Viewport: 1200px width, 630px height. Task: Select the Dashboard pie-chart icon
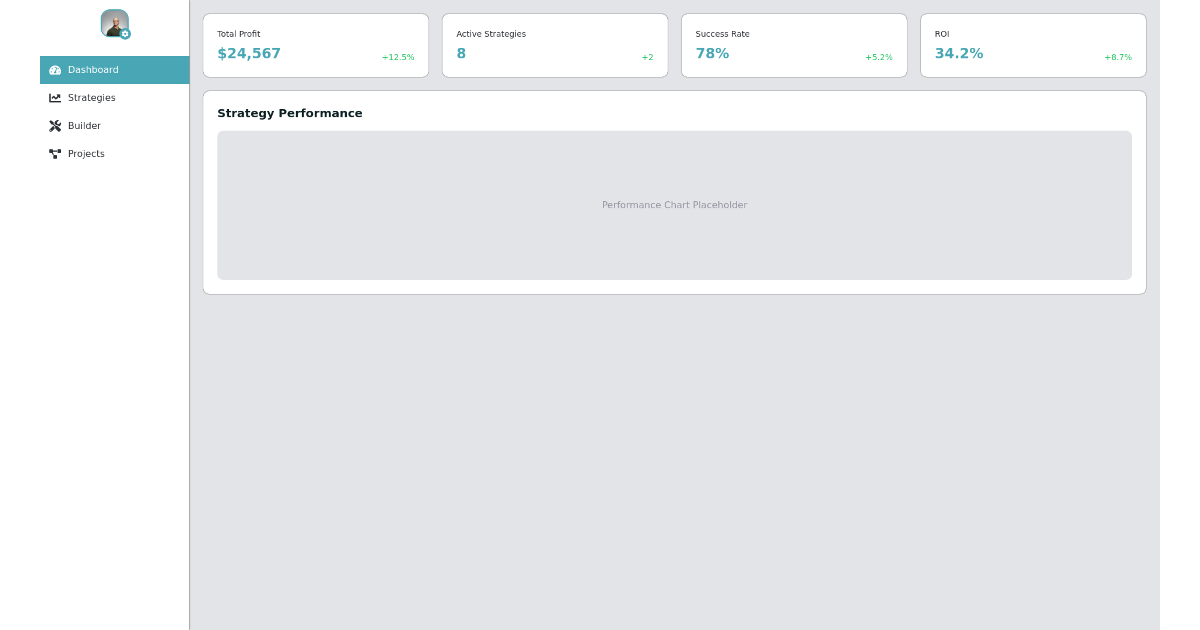(x=55, y=70)
